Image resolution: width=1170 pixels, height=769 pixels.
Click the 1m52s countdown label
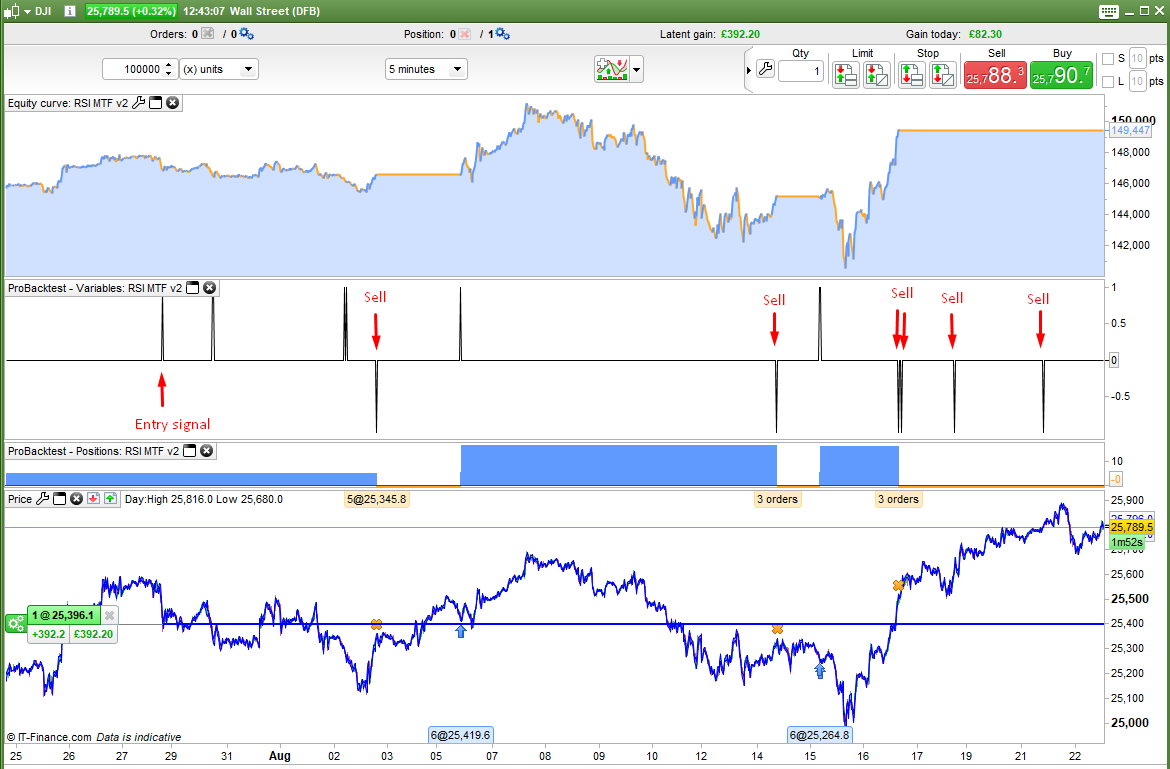[1127, 542]
